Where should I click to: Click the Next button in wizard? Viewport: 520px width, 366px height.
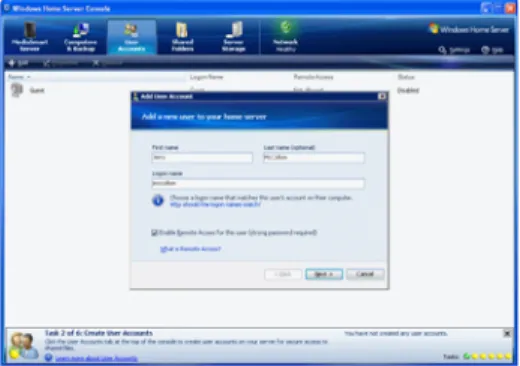[x=324, y=274]
